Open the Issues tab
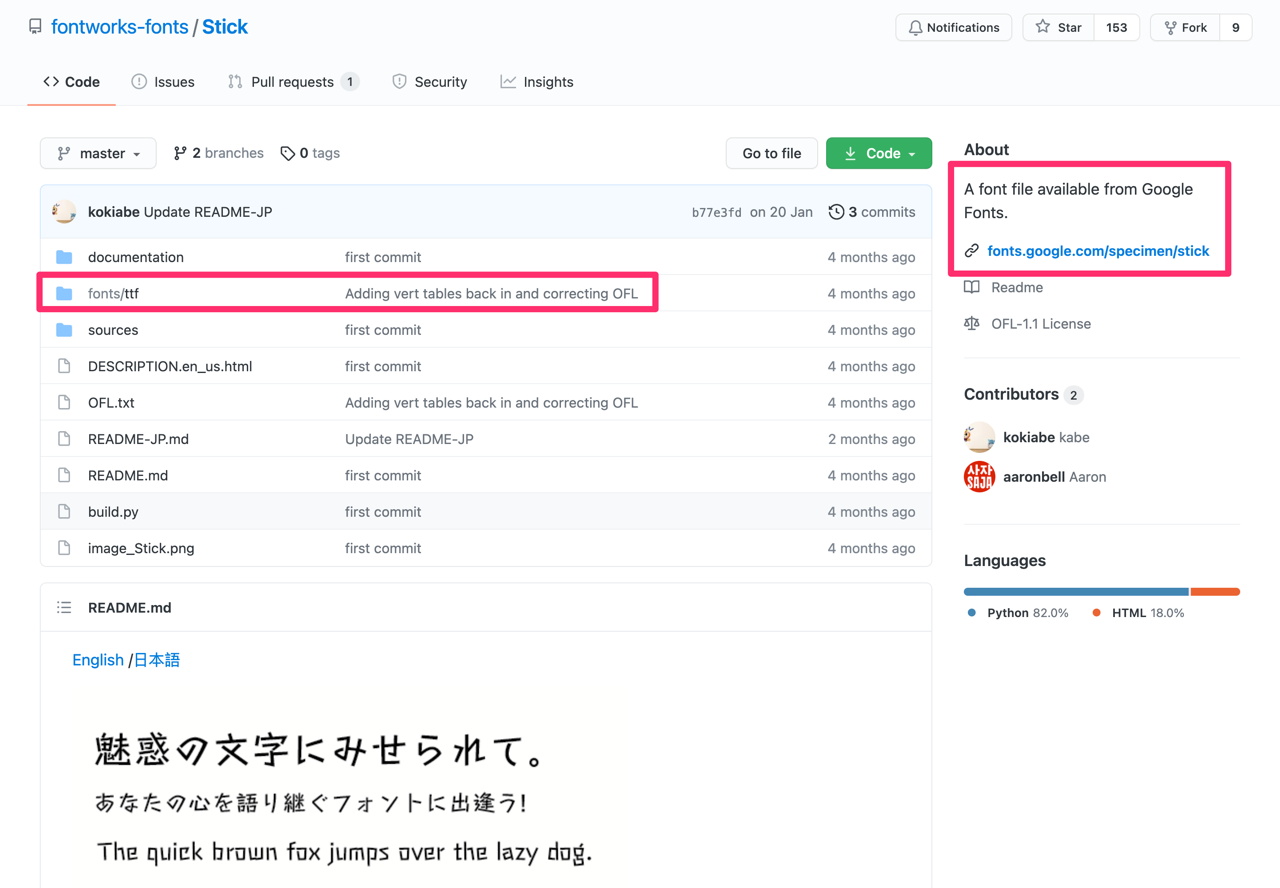The width and height of the screenshot is (1280, 888). [x=163, y=82]
